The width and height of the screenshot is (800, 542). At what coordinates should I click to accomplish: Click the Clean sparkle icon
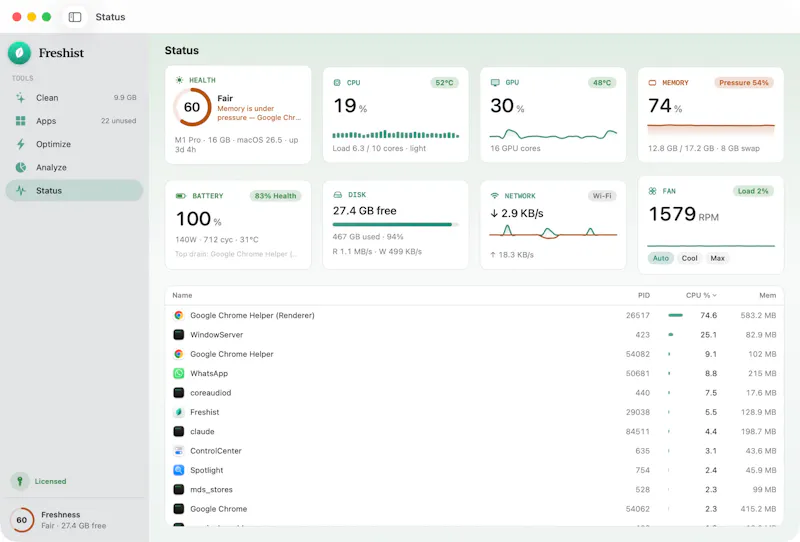(20, 97)
